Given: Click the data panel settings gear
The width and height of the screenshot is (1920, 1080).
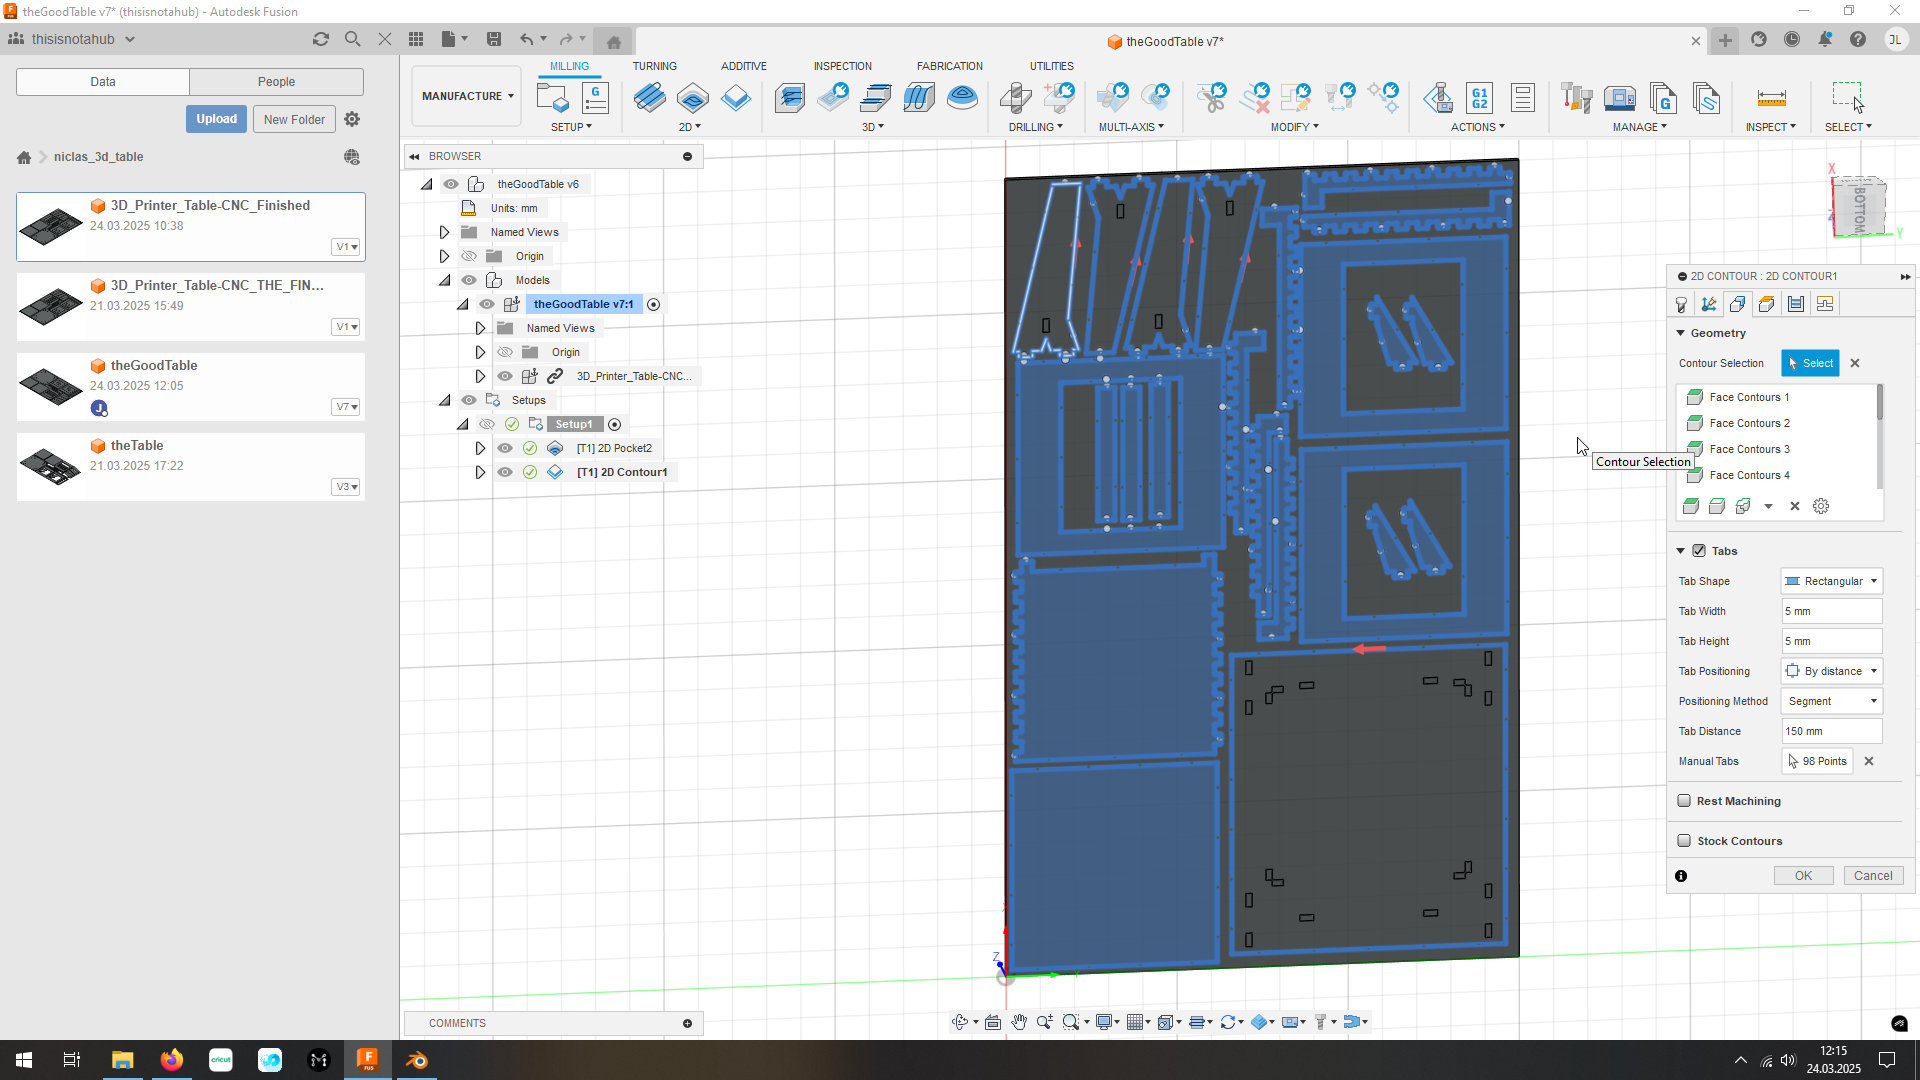Looking at the screenshot, I should pos(352,119).
